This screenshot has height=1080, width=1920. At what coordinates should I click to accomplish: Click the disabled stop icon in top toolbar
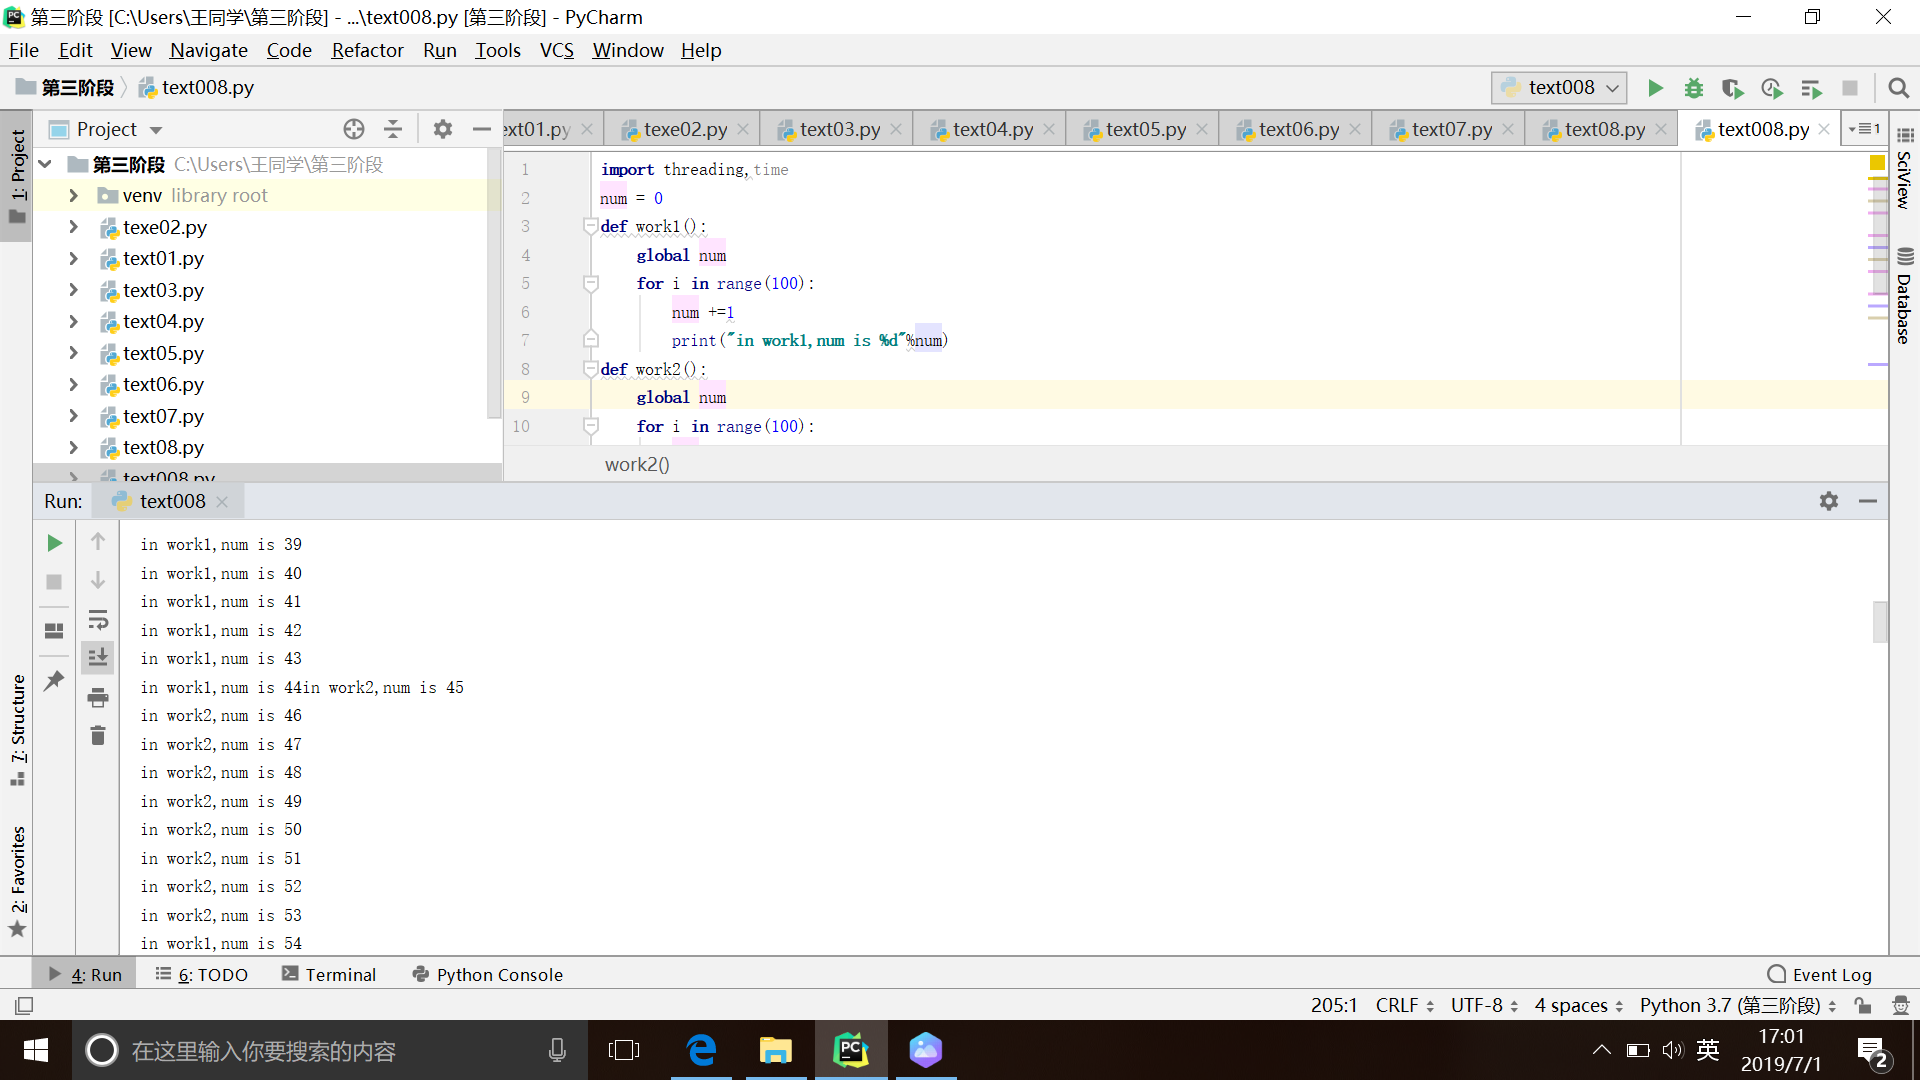(x=1850, y=88)
